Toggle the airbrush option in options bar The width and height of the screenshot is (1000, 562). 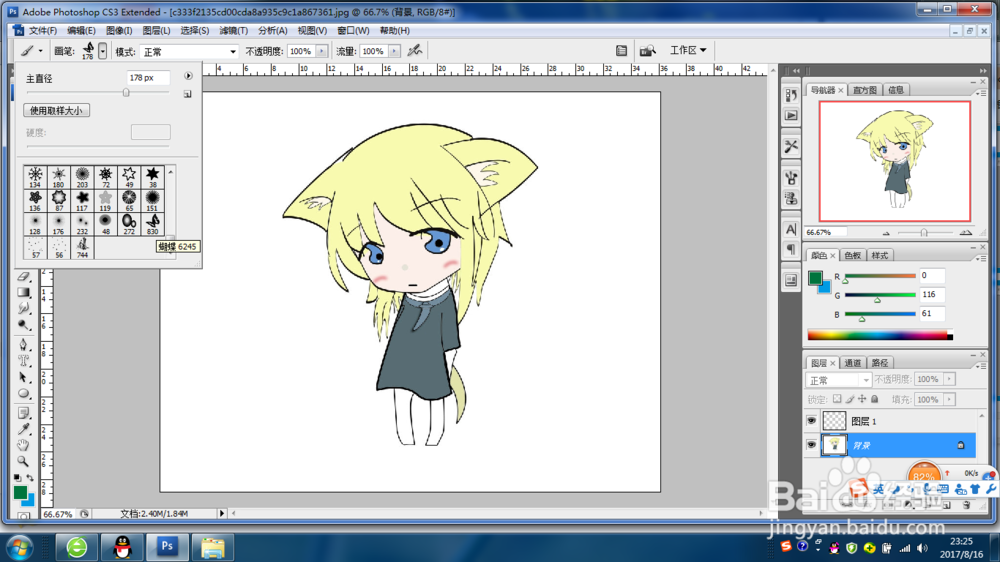[x=415, y=50]
